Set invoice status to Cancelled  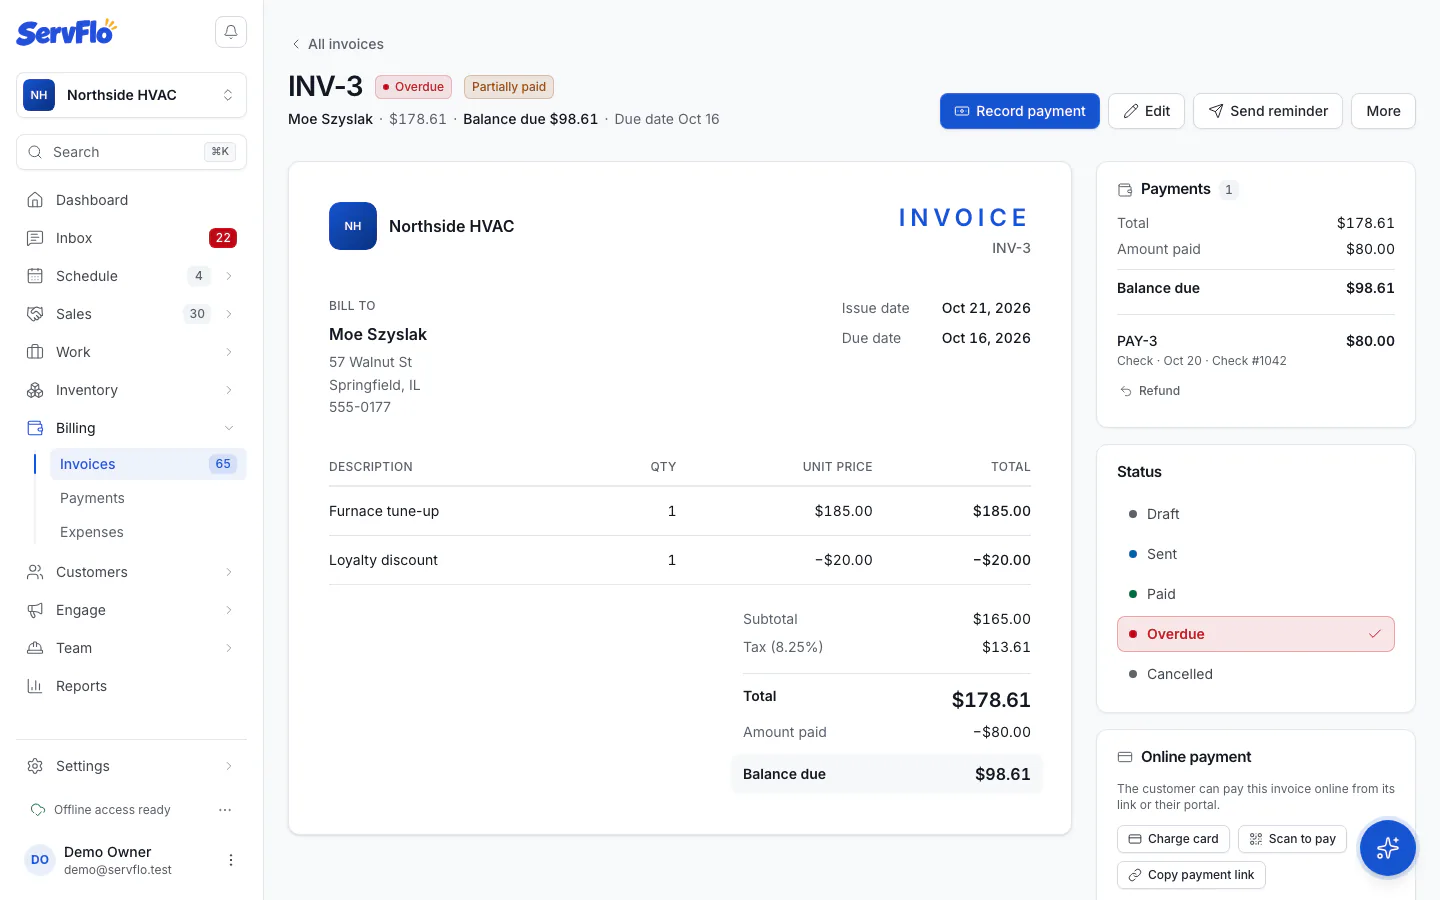click(x=1256, y=674)
